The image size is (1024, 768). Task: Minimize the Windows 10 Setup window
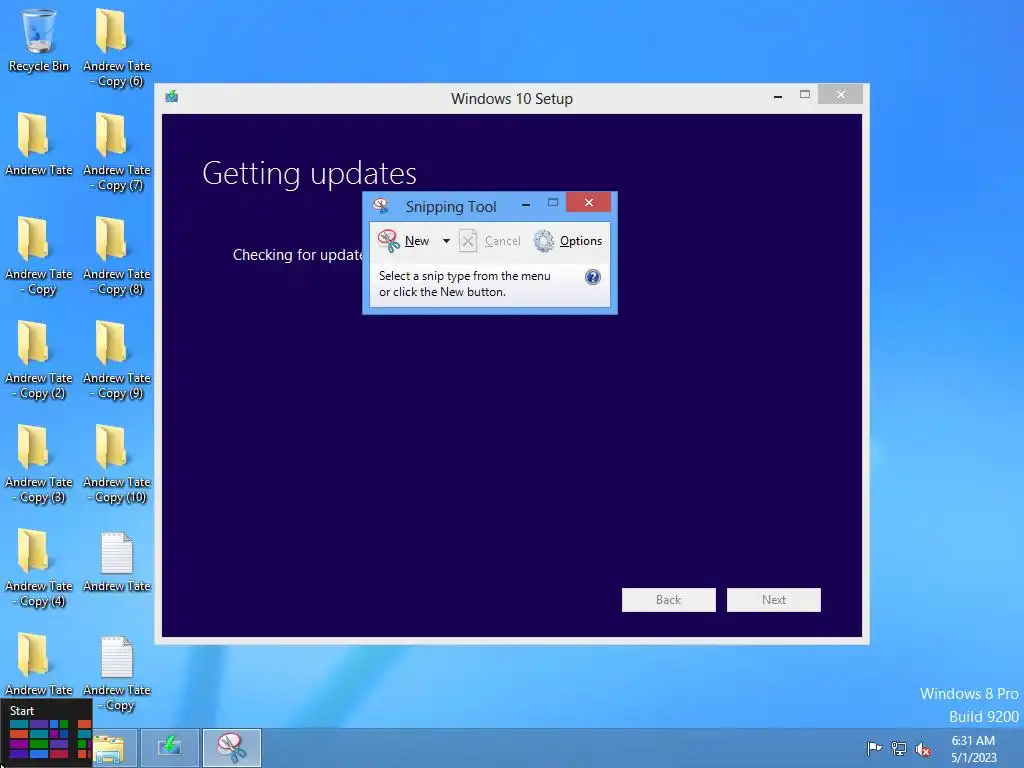pyautogui.click(x=777, y=96)
